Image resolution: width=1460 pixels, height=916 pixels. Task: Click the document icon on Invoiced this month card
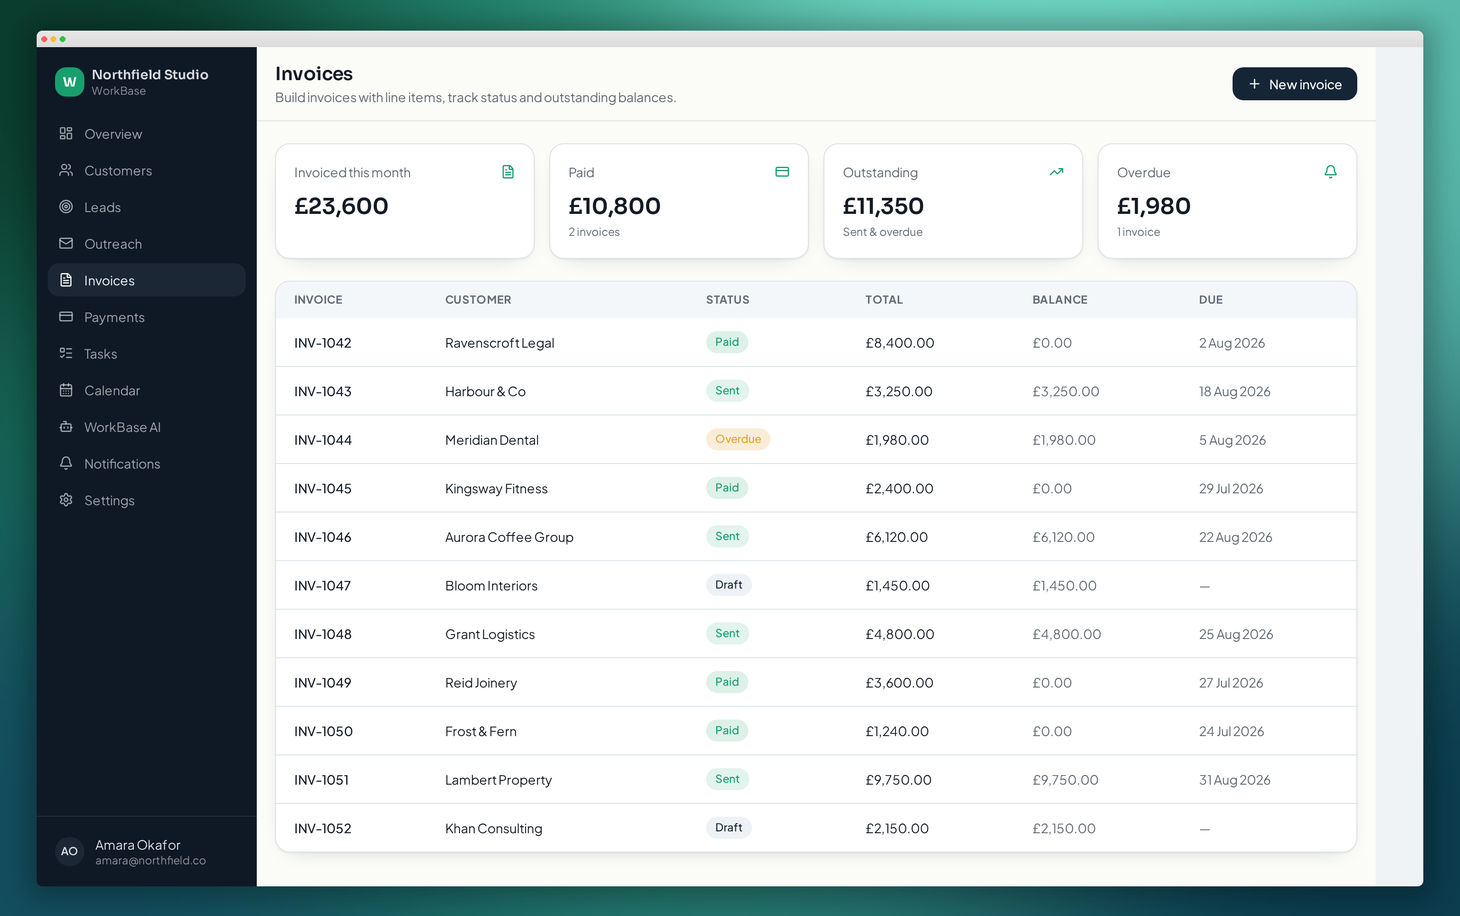tap(508, 172)
